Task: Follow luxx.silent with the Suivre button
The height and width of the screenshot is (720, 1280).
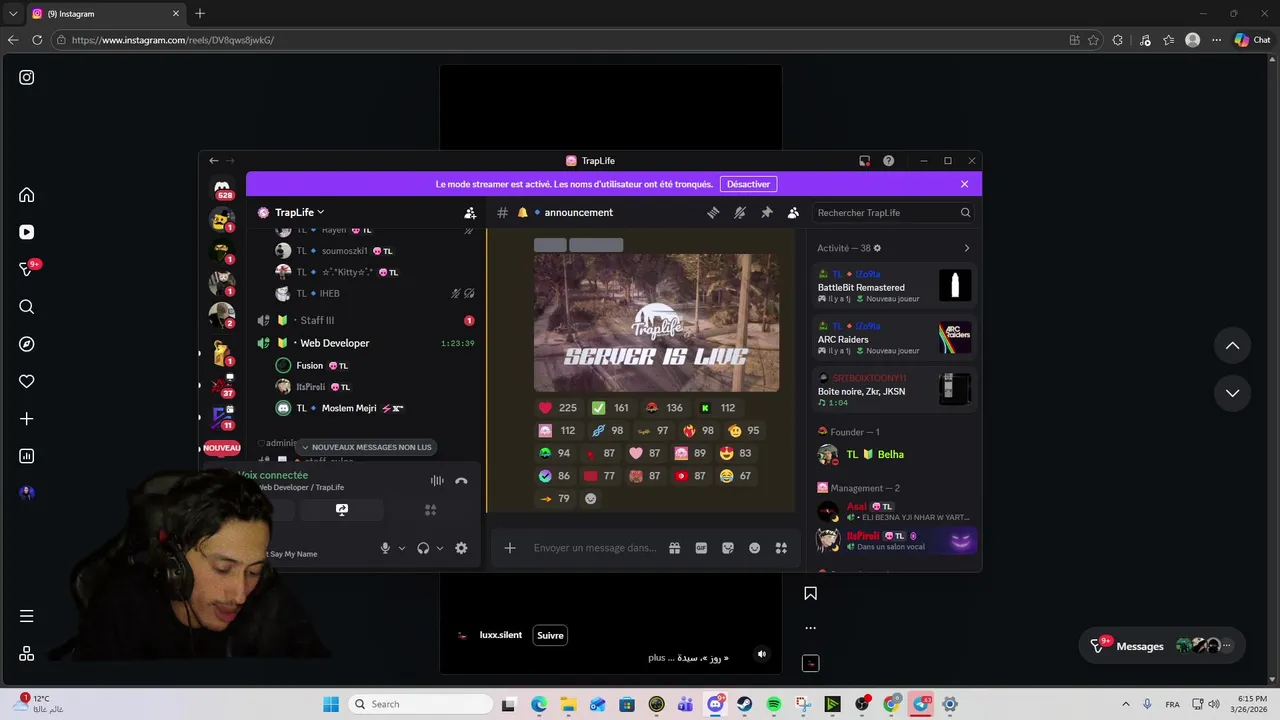Action: tap(550, 635)
